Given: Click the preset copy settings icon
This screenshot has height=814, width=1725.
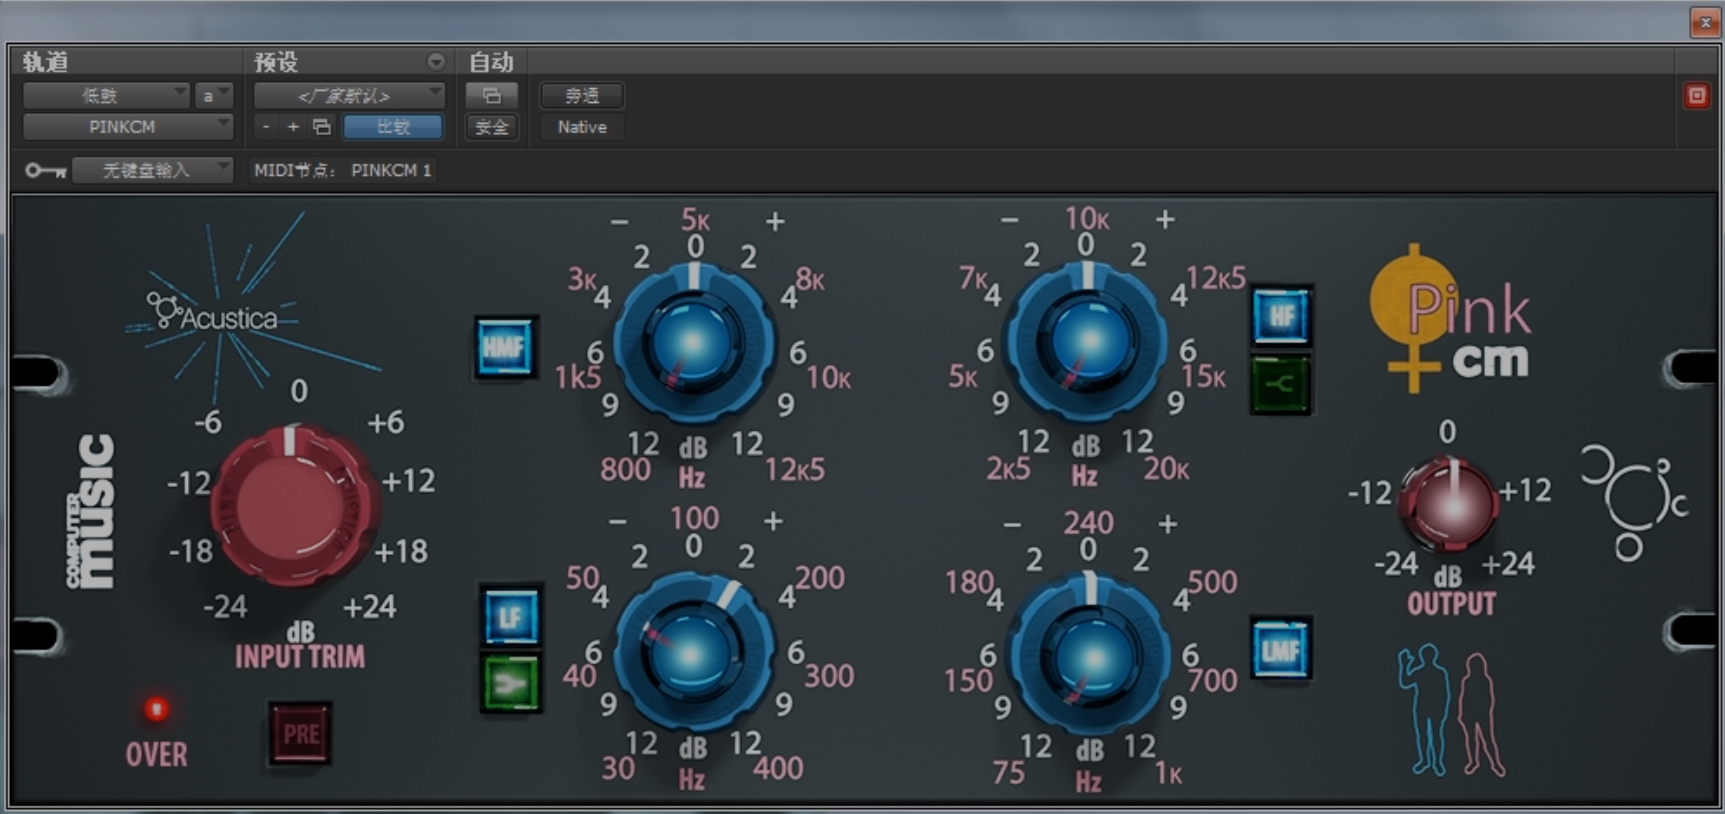Looking at the screenshot, I should (322, 127).
